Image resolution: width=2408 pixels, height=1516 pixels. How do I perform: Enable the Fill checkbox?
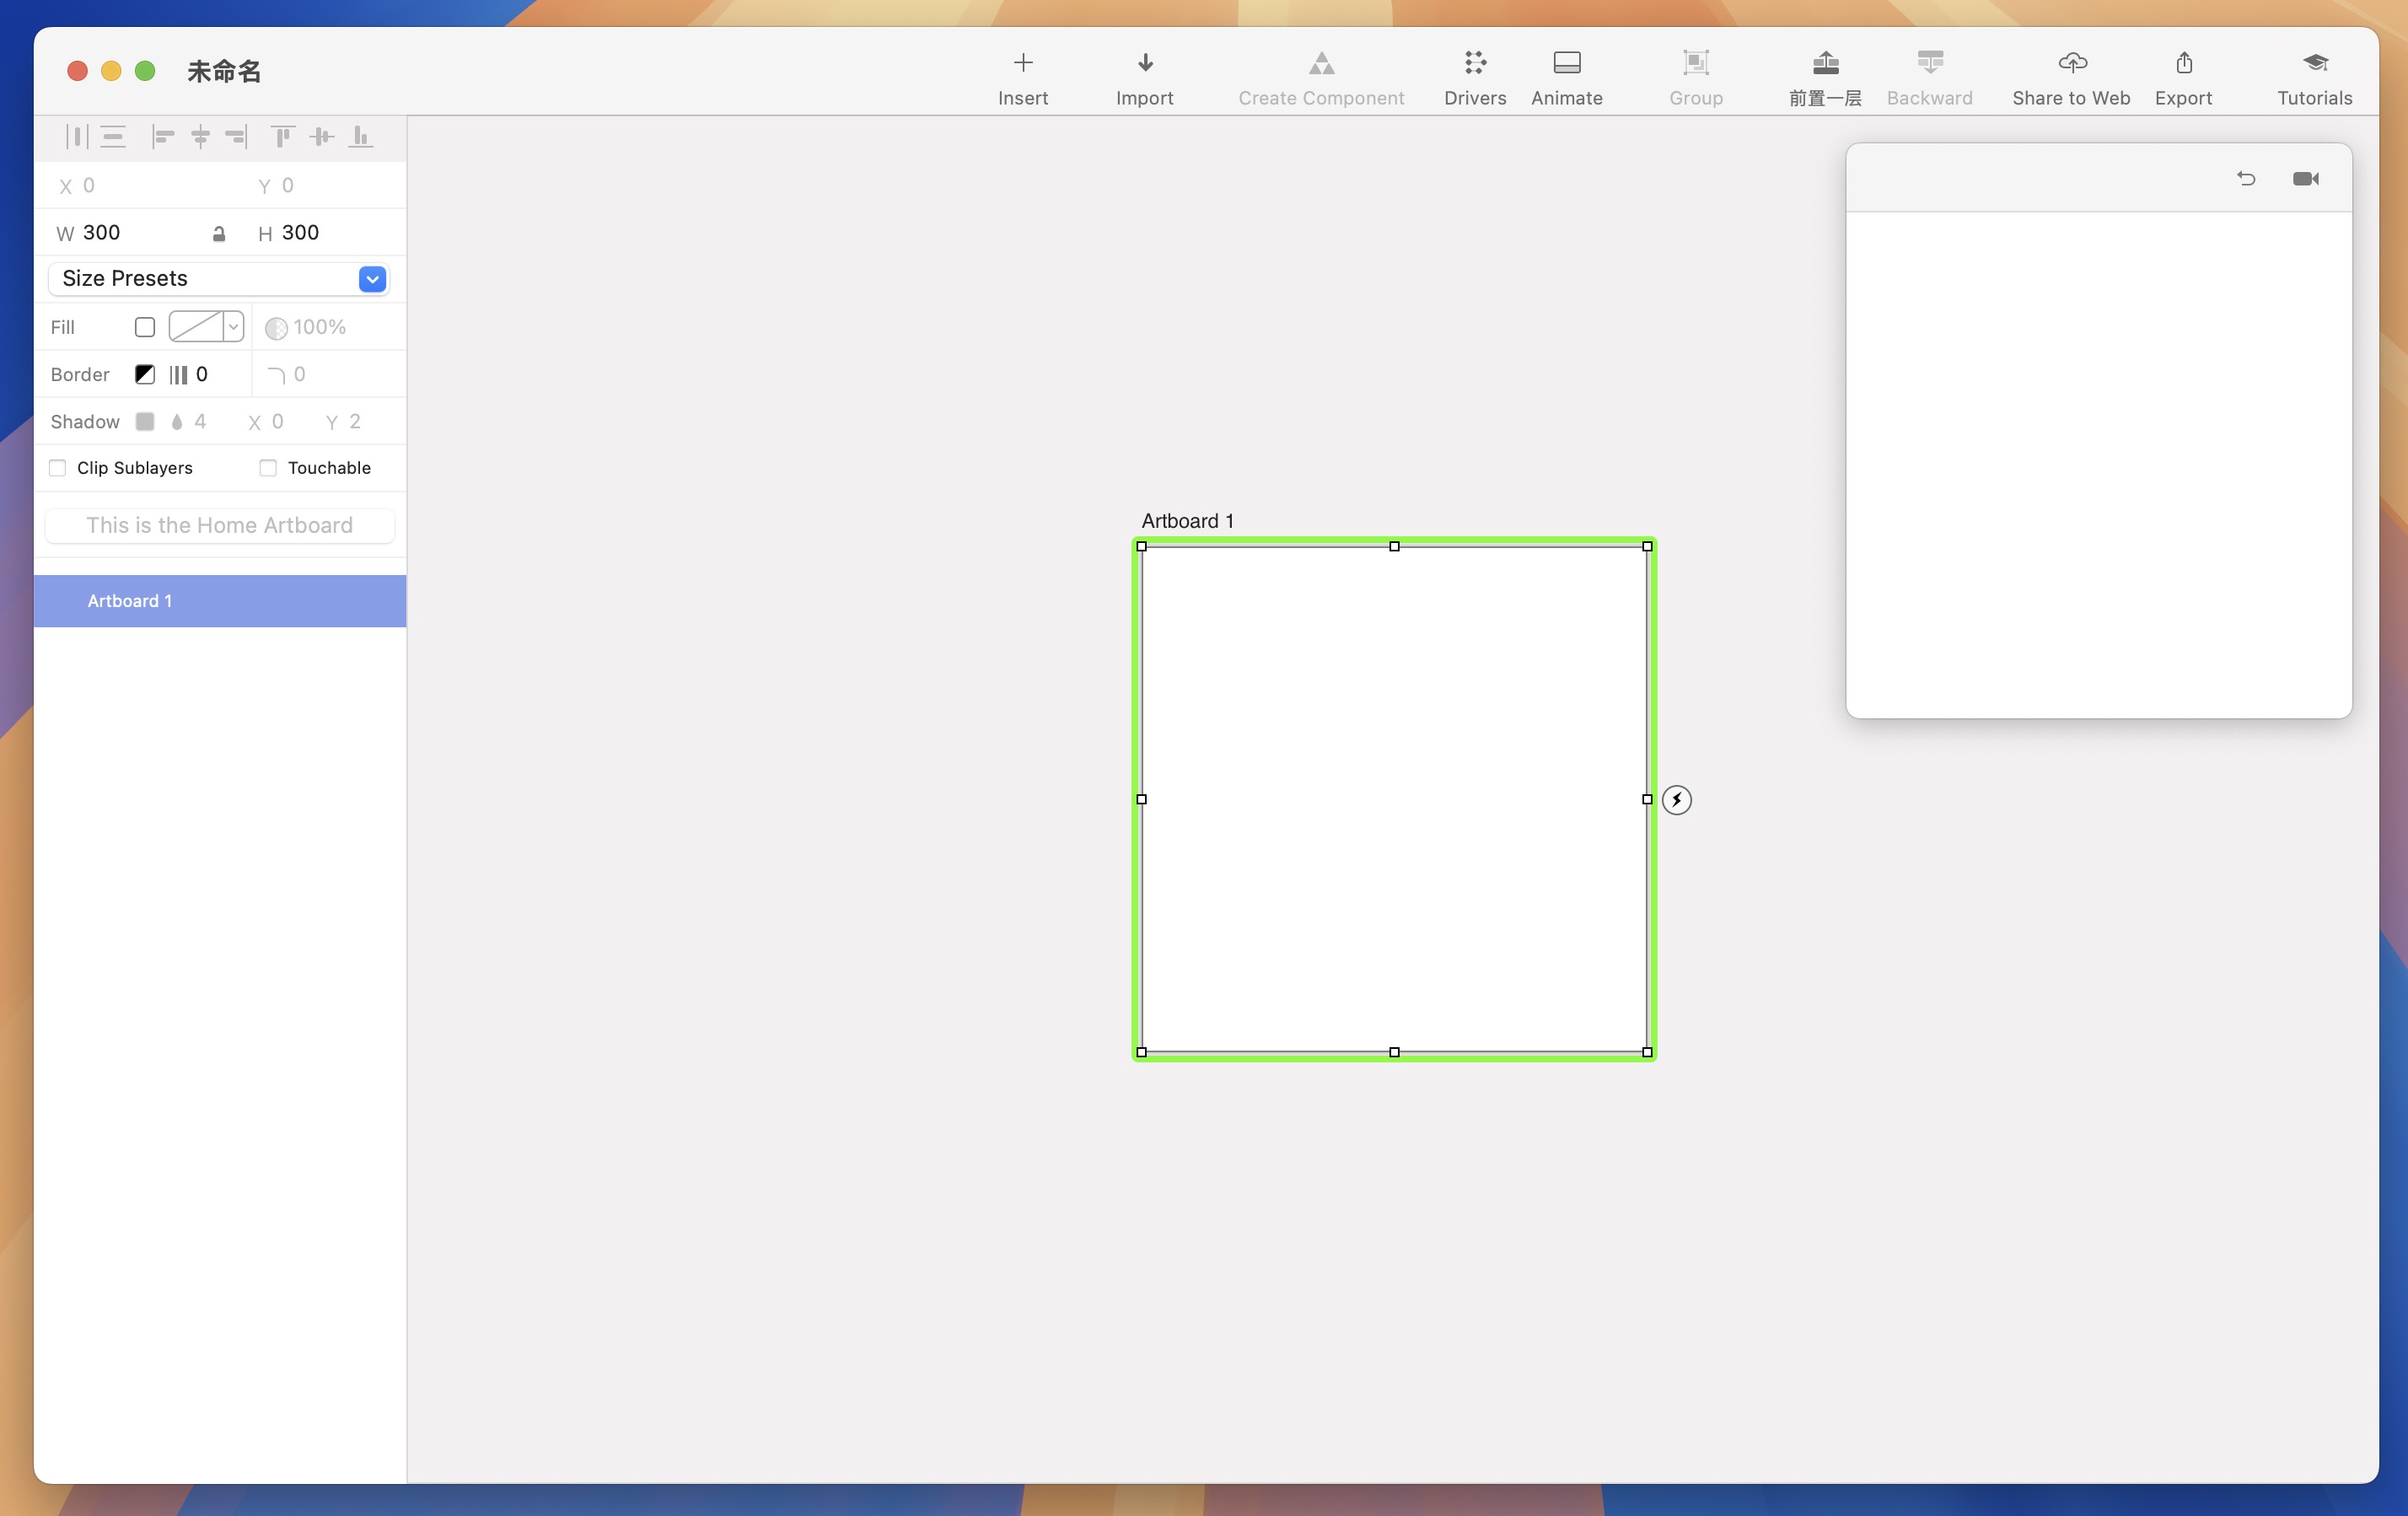(144, 327)
